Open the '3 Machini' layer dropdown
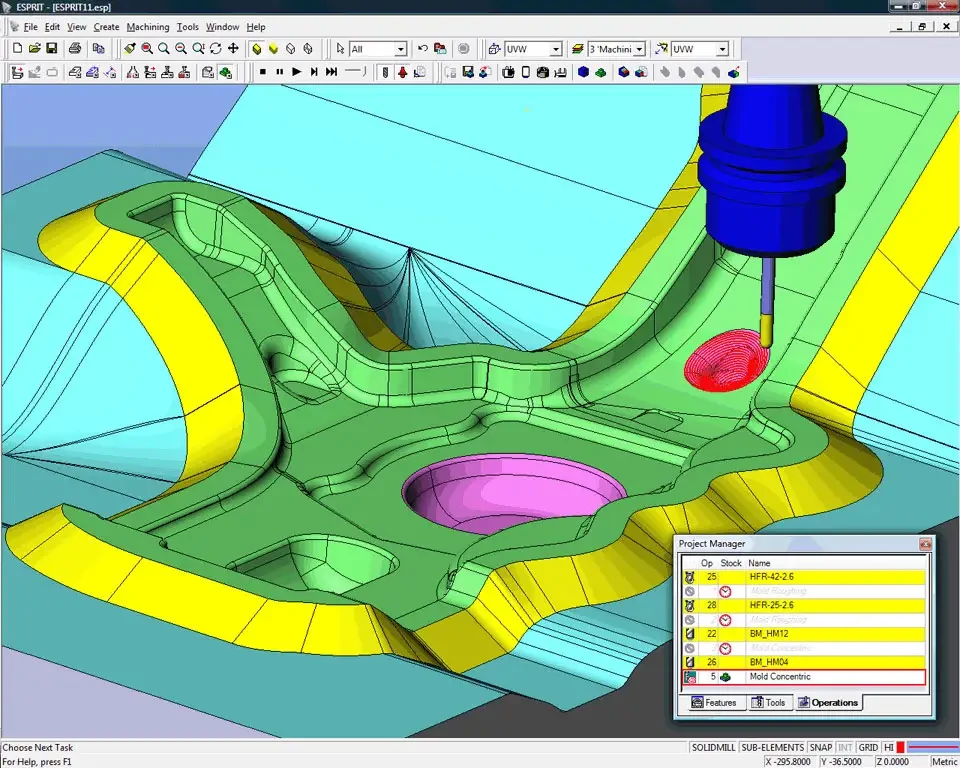The height and width of the screenshot is (768, 960). click(639, 49)
